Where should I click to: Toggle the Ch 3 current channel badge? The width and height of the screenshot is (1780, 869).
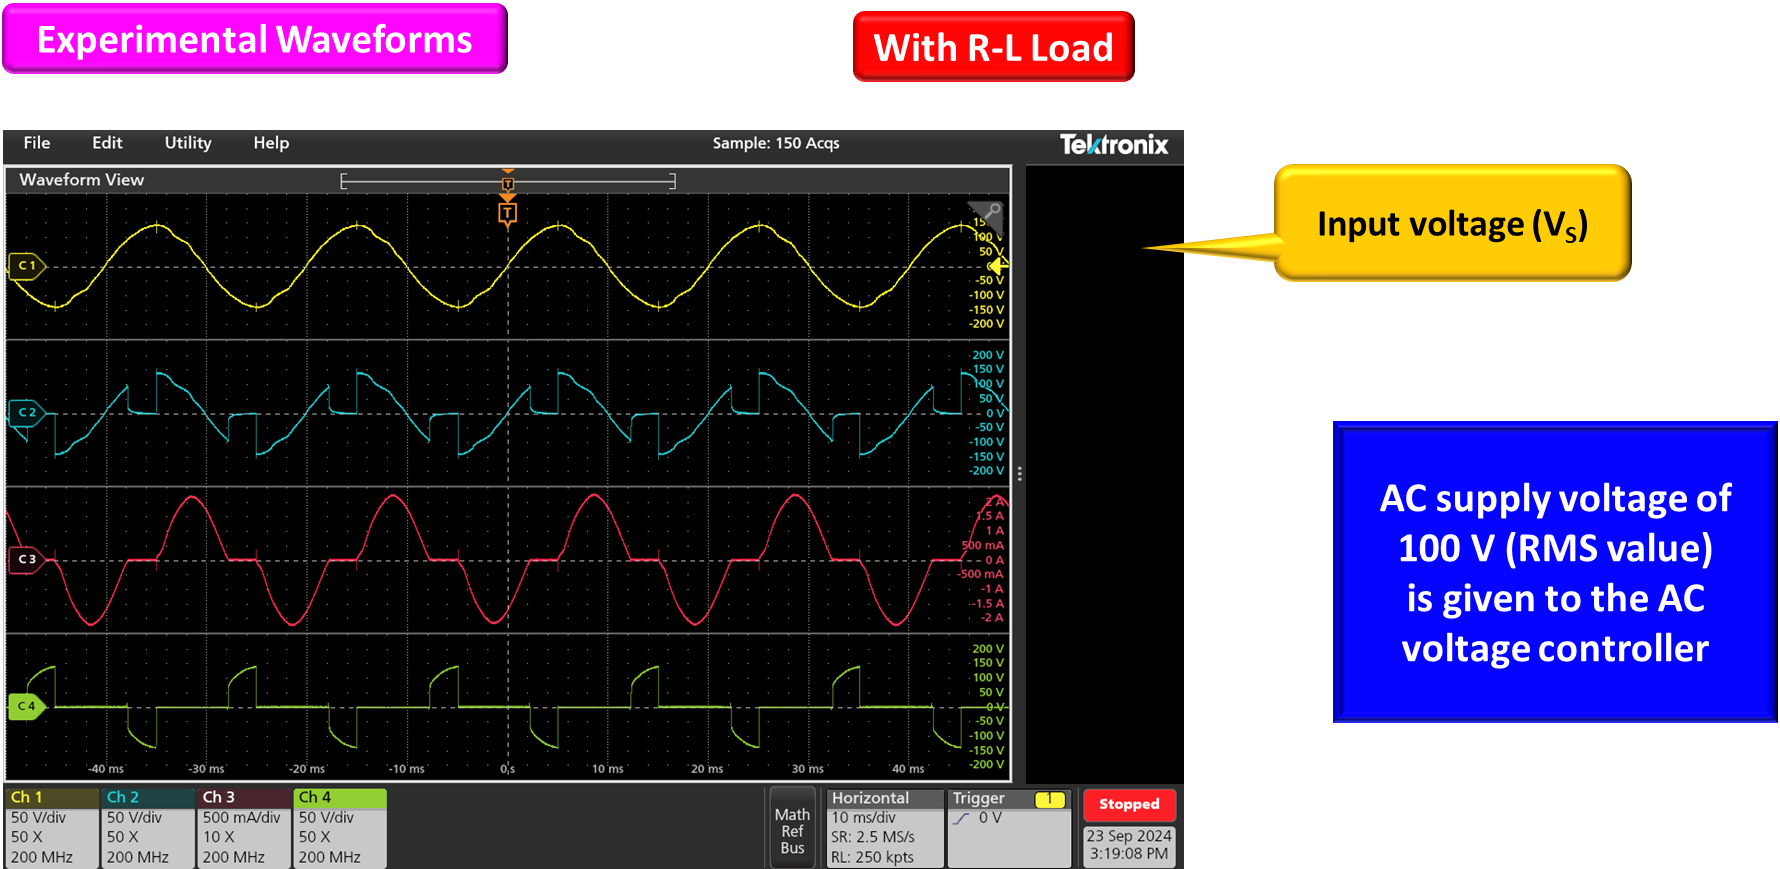point(244,828)
